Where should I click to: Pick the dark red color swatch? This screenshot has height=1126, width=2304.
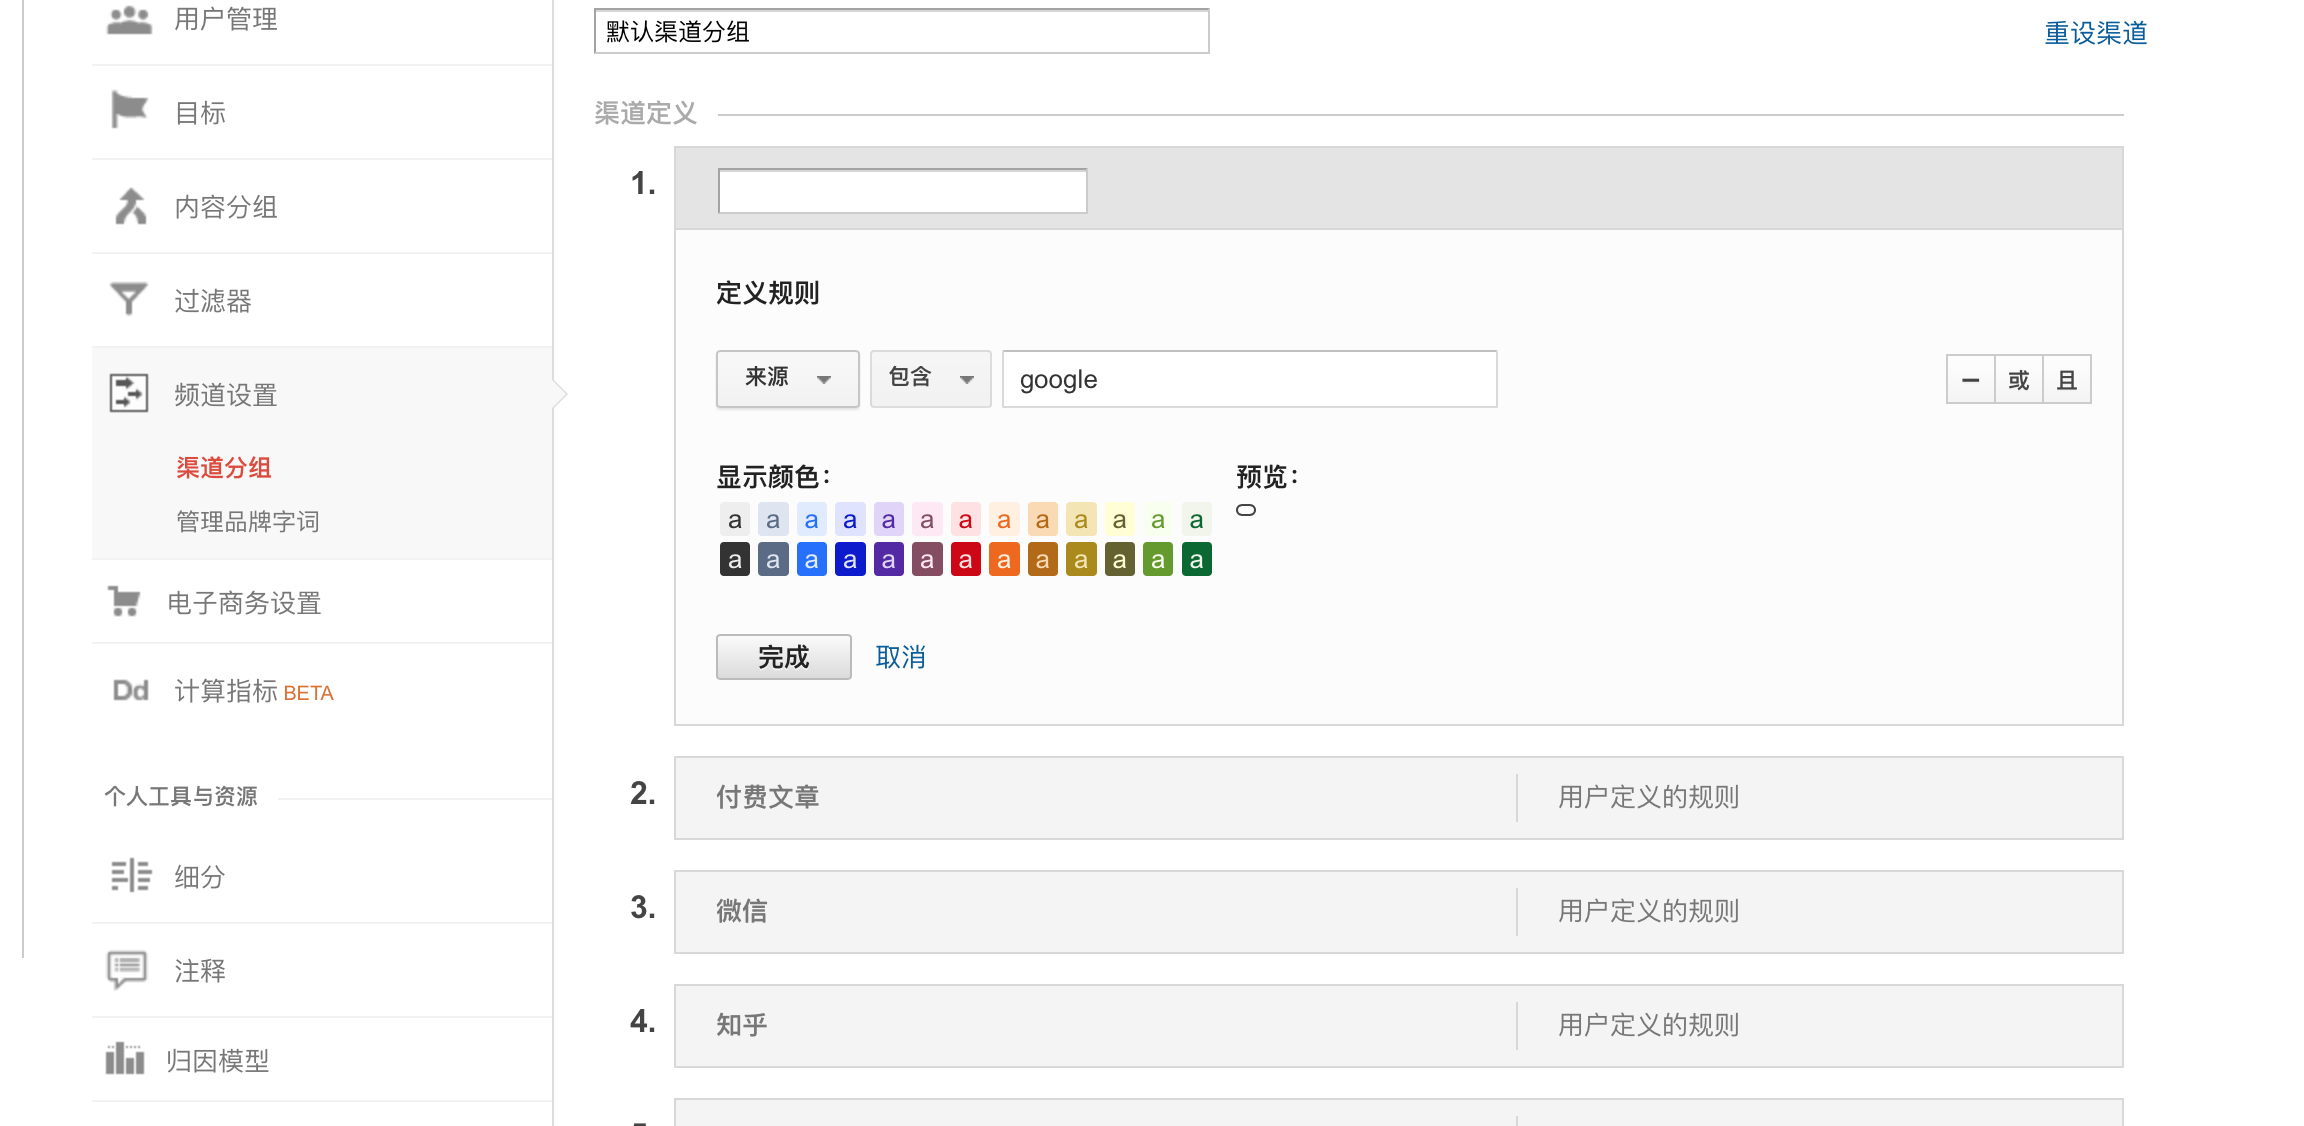[965, 560]
